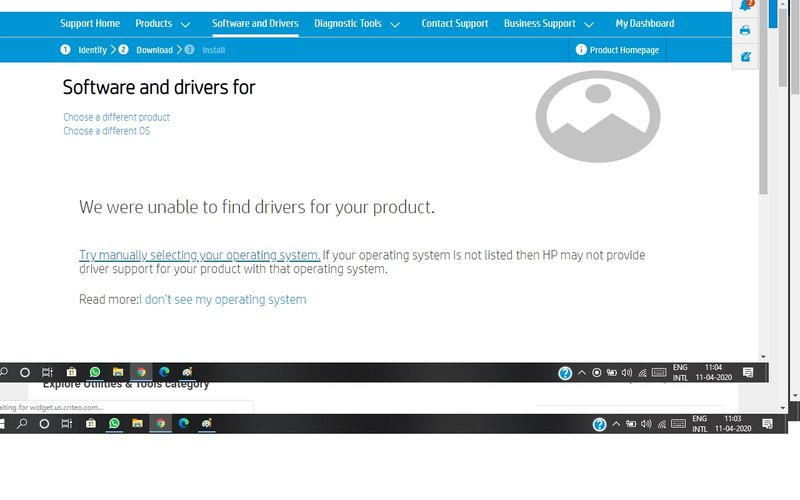This screenshot has height=500, width=800.
Task: Click step 1 circle icon before Identify
Action: (x=65, y=49)
